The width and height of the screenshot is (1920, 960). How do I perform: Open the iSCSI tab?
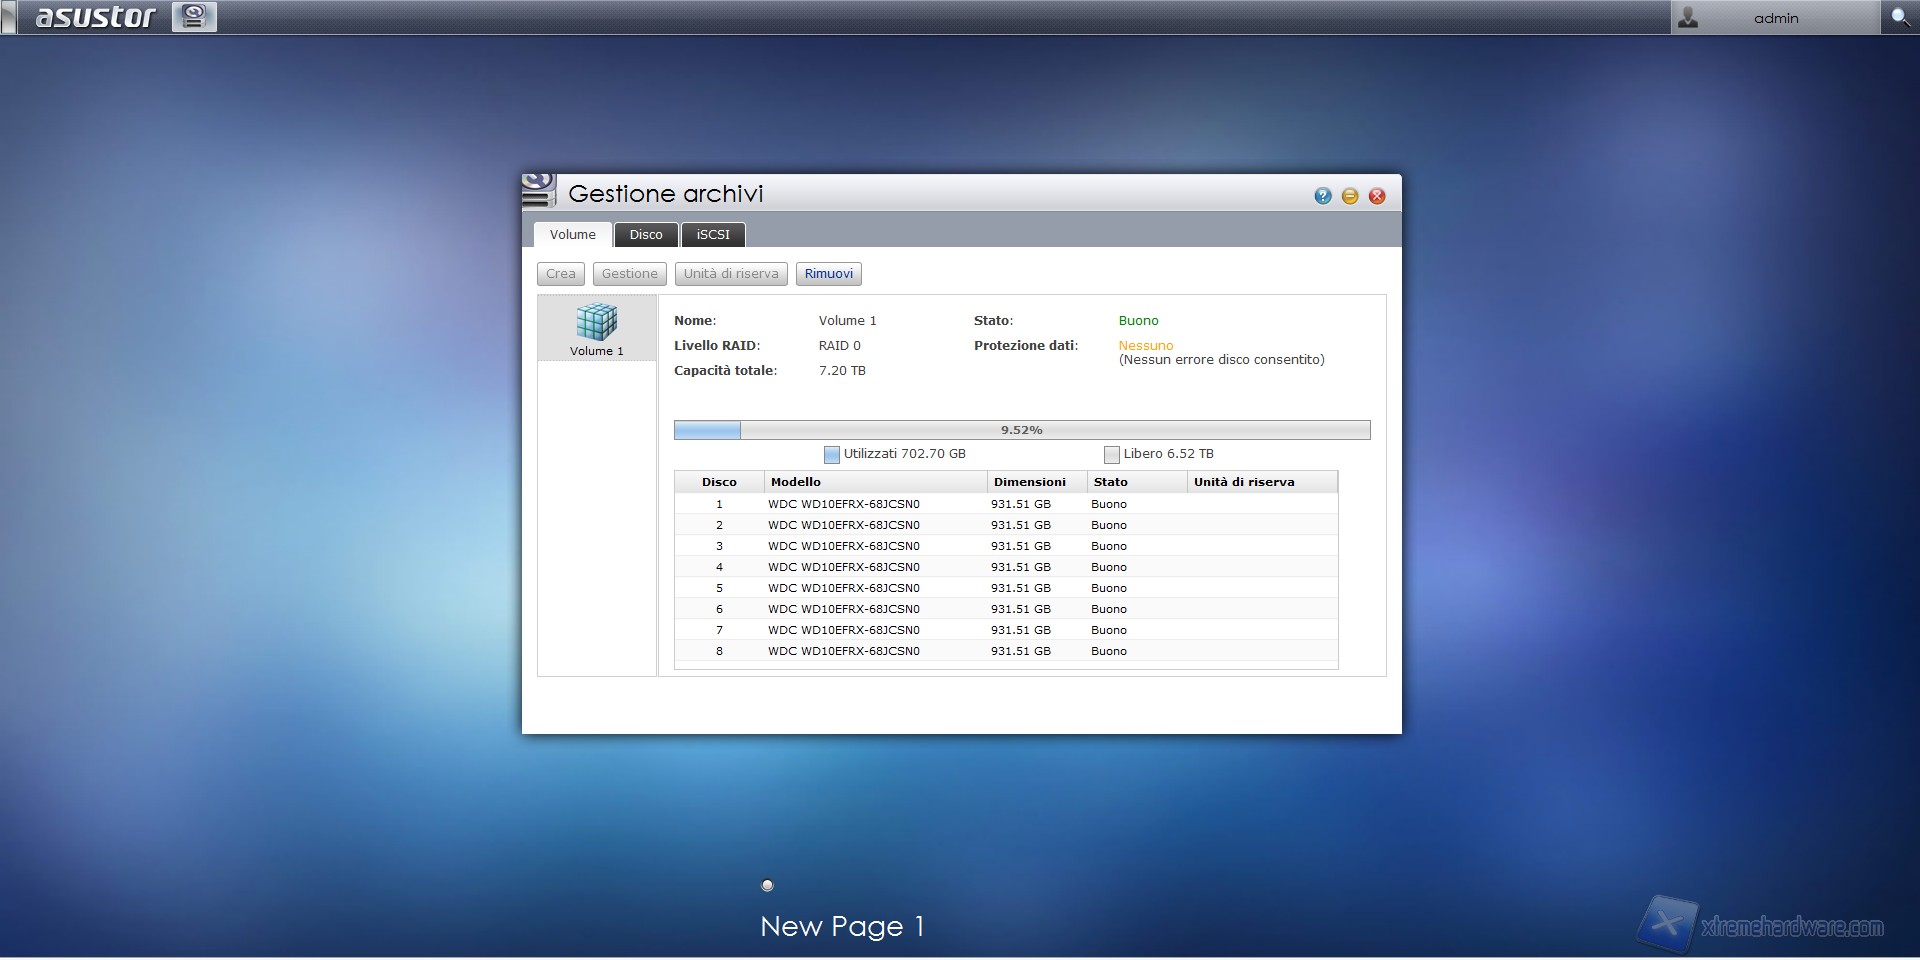click(713, 235)
